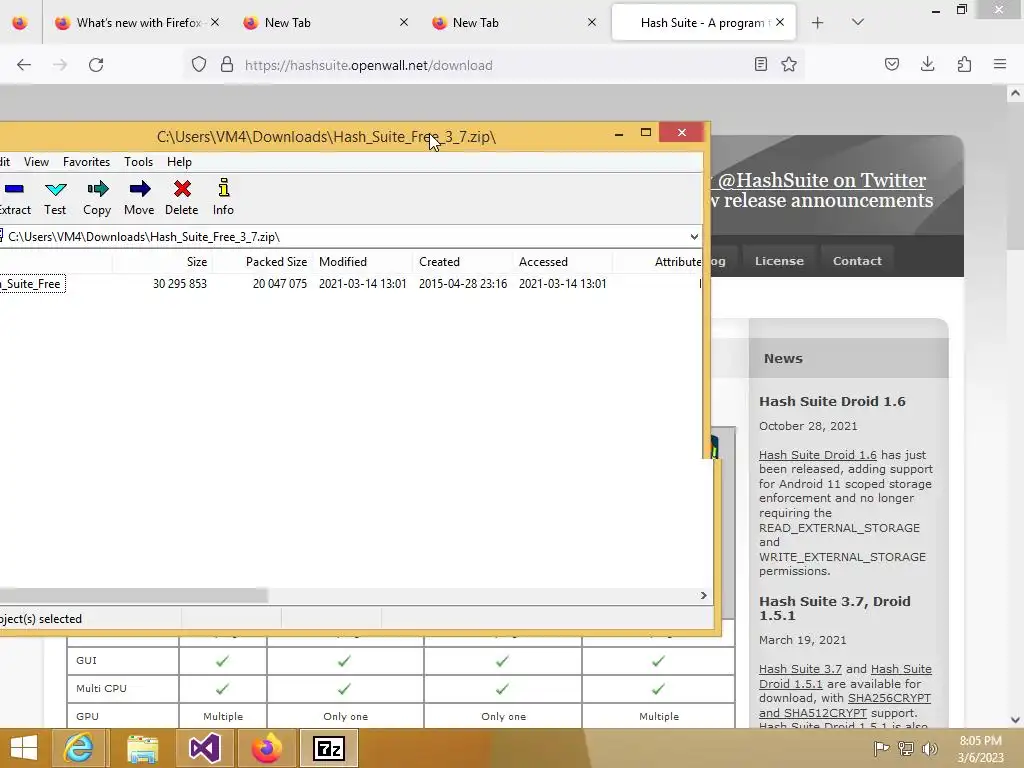The width and height of the screenshot is (1024, 768).
Task: Expand the 7-Zip address path dropdown
Action: pos(694,236)
